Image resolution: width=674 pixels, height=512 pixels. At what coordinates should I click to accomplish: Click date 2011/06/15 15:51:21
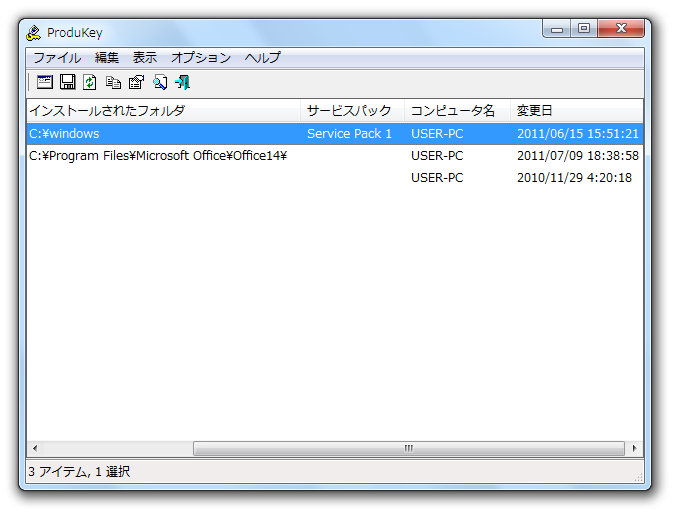578,134
